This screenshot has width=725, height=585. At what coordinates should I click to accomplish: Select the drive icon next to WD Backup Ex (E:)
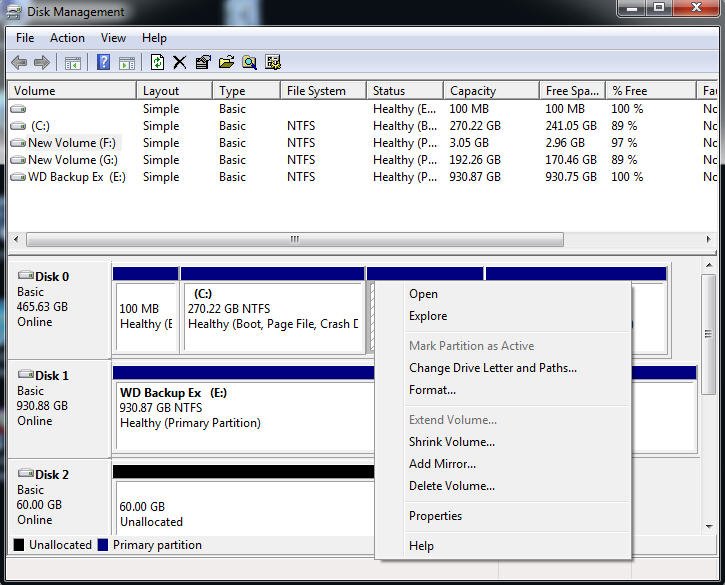[18, 177]
